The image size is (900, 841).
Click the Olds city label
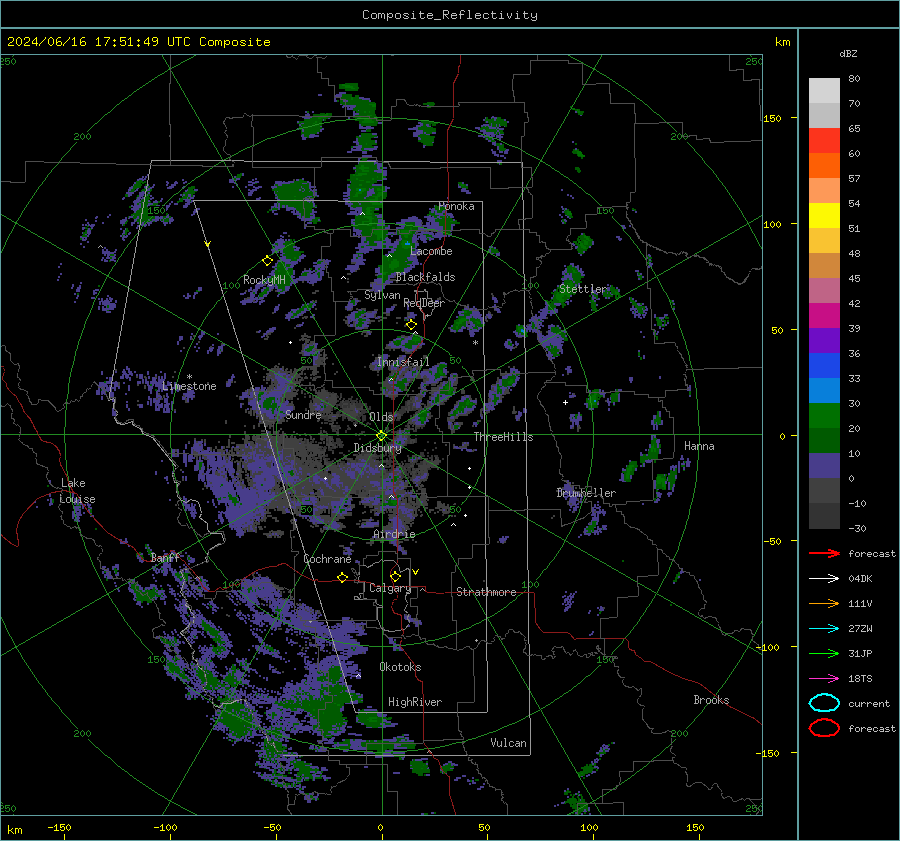click(381, 417)
